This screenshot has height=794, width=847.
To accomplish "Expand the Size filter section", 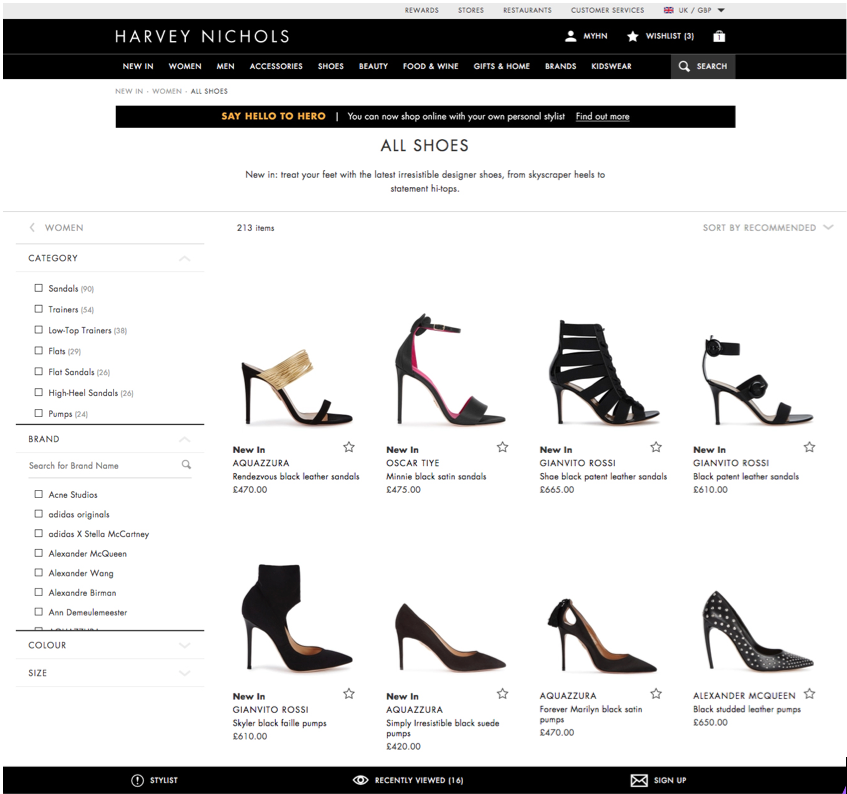I will (184, 673).
